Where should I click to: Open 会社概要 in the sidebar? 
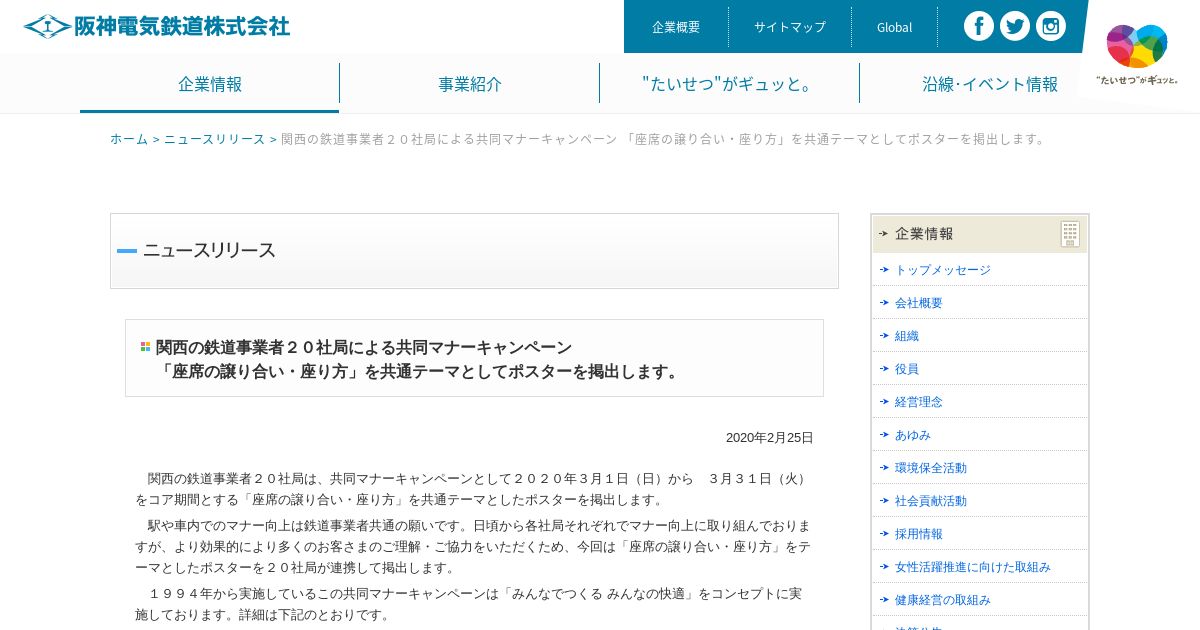coord(919,303)
